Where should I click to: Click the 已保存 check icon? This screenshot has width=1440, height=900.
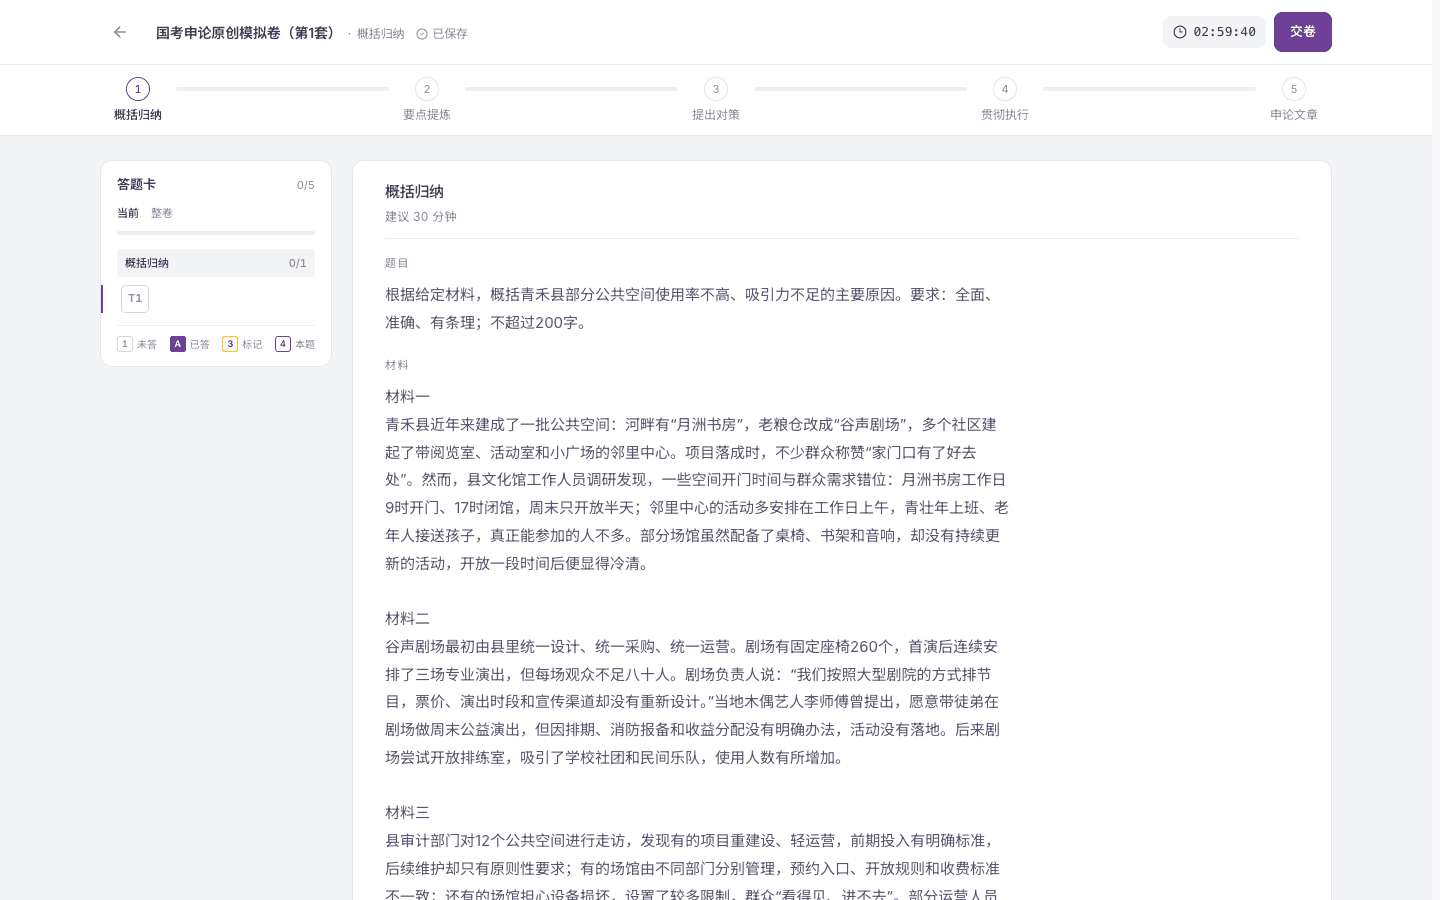tap(422, 34)
